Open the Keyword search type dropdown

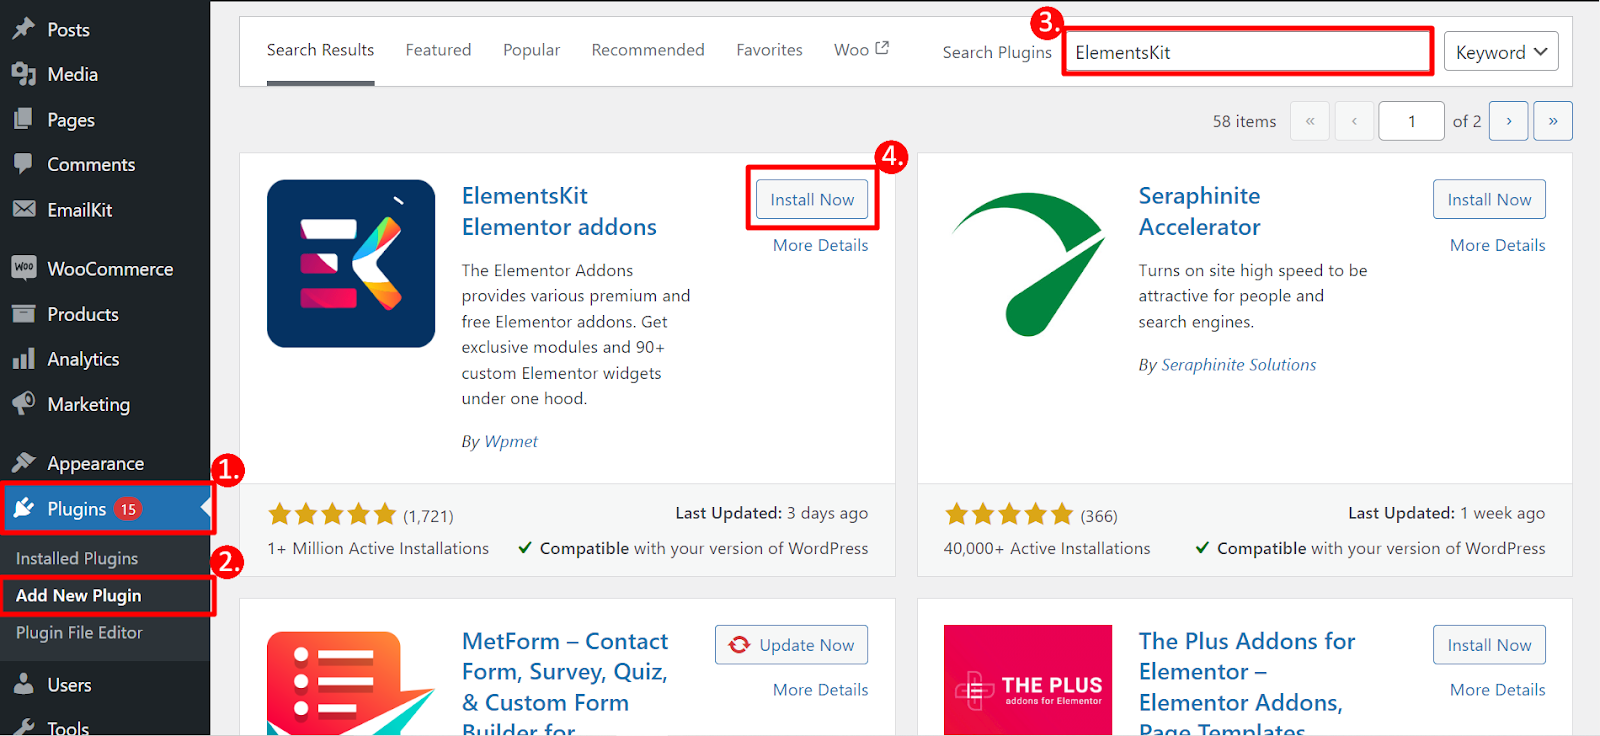1501,52
